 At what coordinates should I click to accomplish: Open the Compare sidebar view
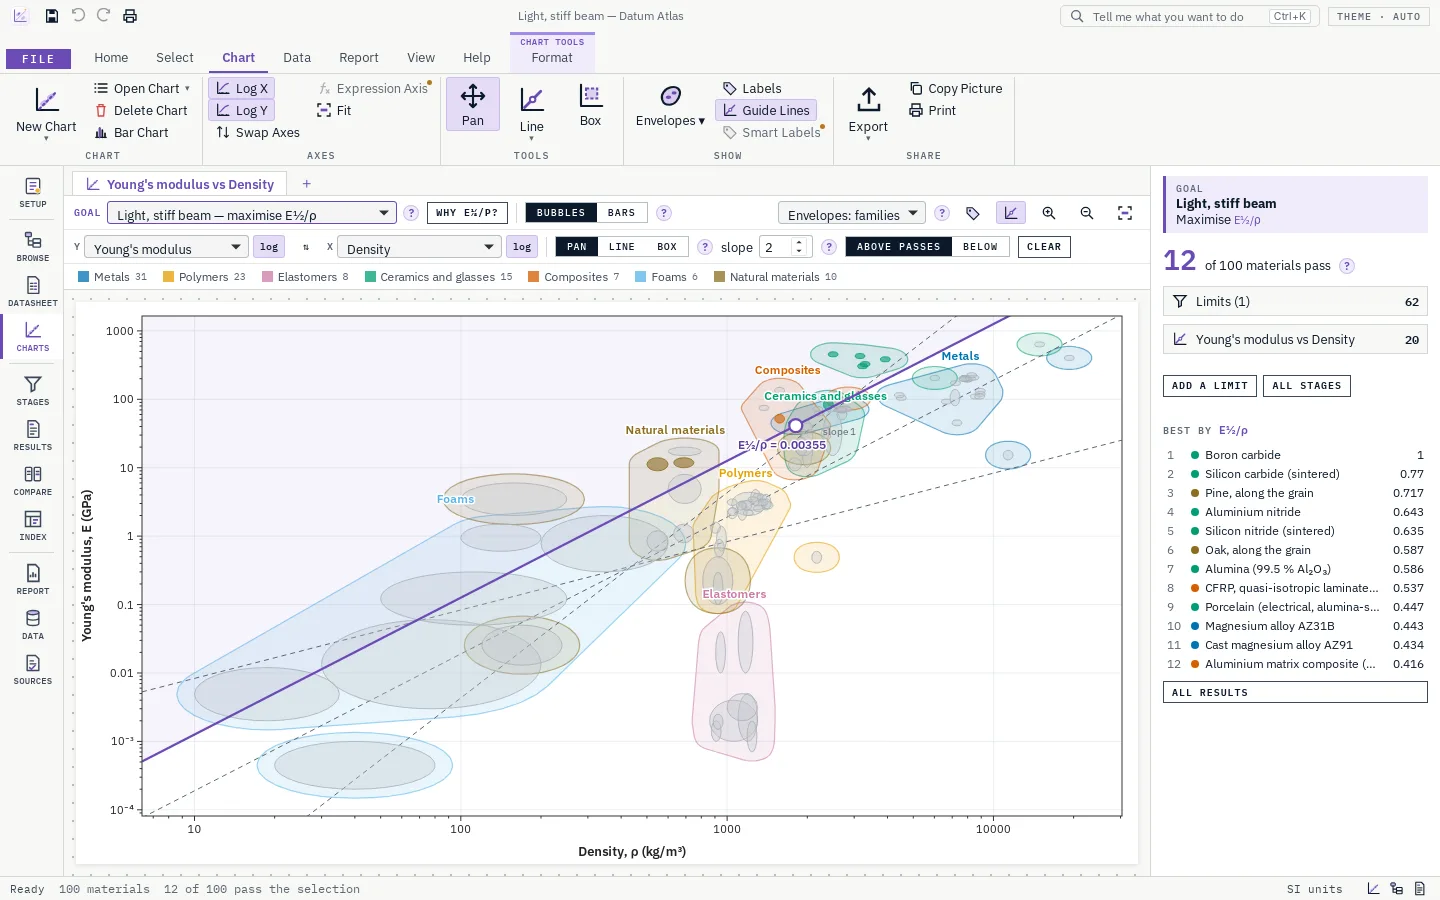pyautogui.click(x=33, y=480)
